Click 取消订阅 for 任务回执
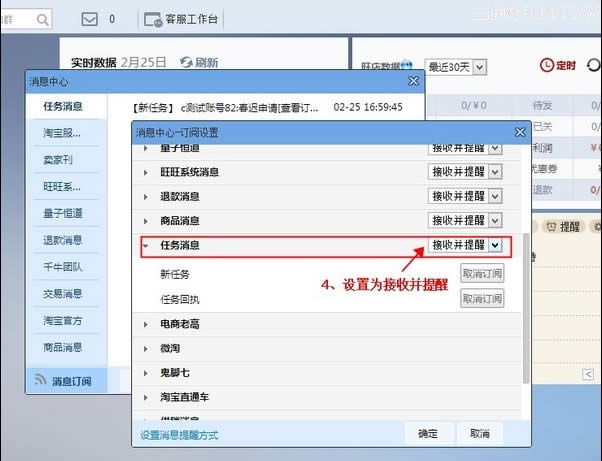The image size is (602, 461). [482, 298]
